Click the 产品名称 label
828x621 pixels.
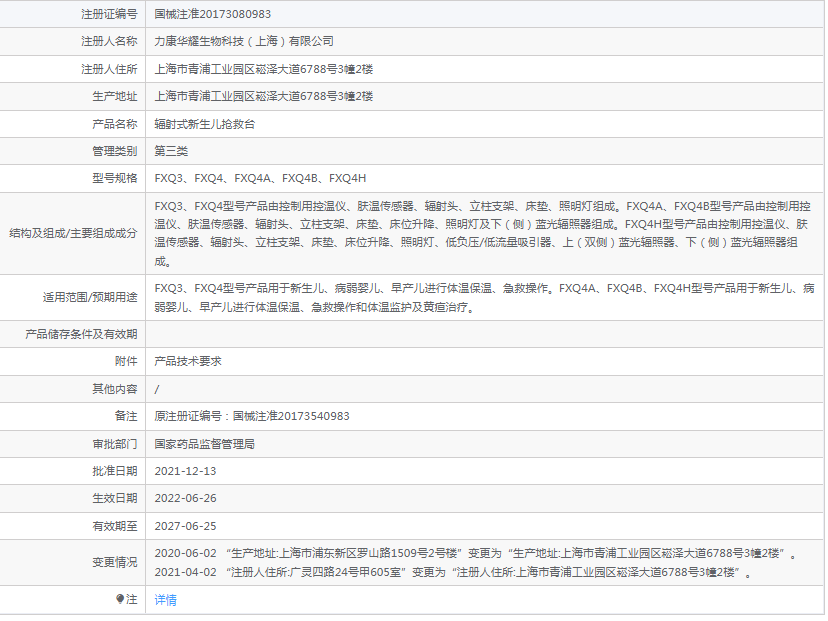tap(115, 124)
